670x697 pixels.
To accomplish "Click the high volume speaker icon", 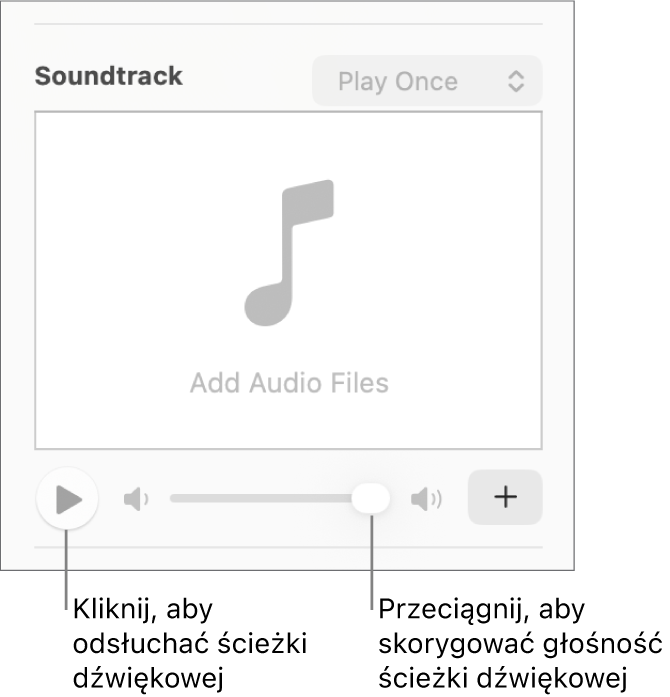I will click(x=427, y=498).
